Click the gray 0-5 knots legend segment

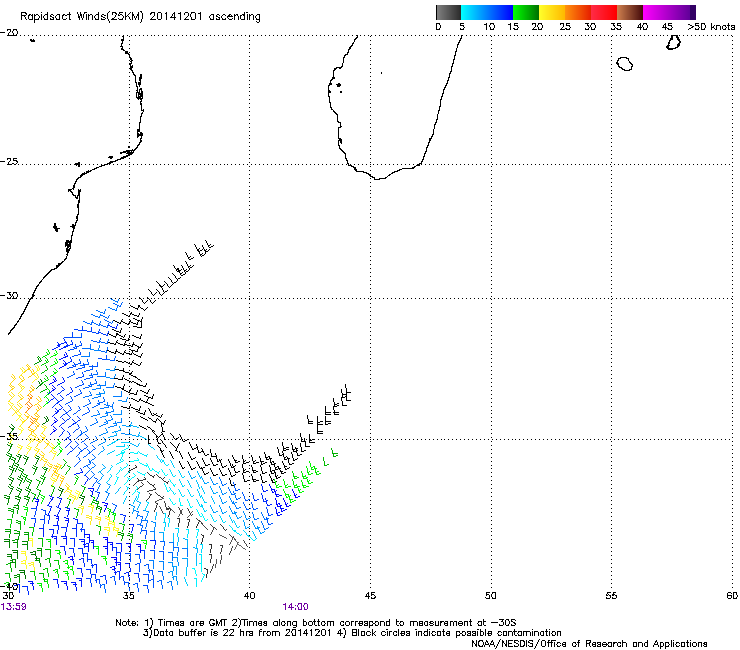pos(449,12)
